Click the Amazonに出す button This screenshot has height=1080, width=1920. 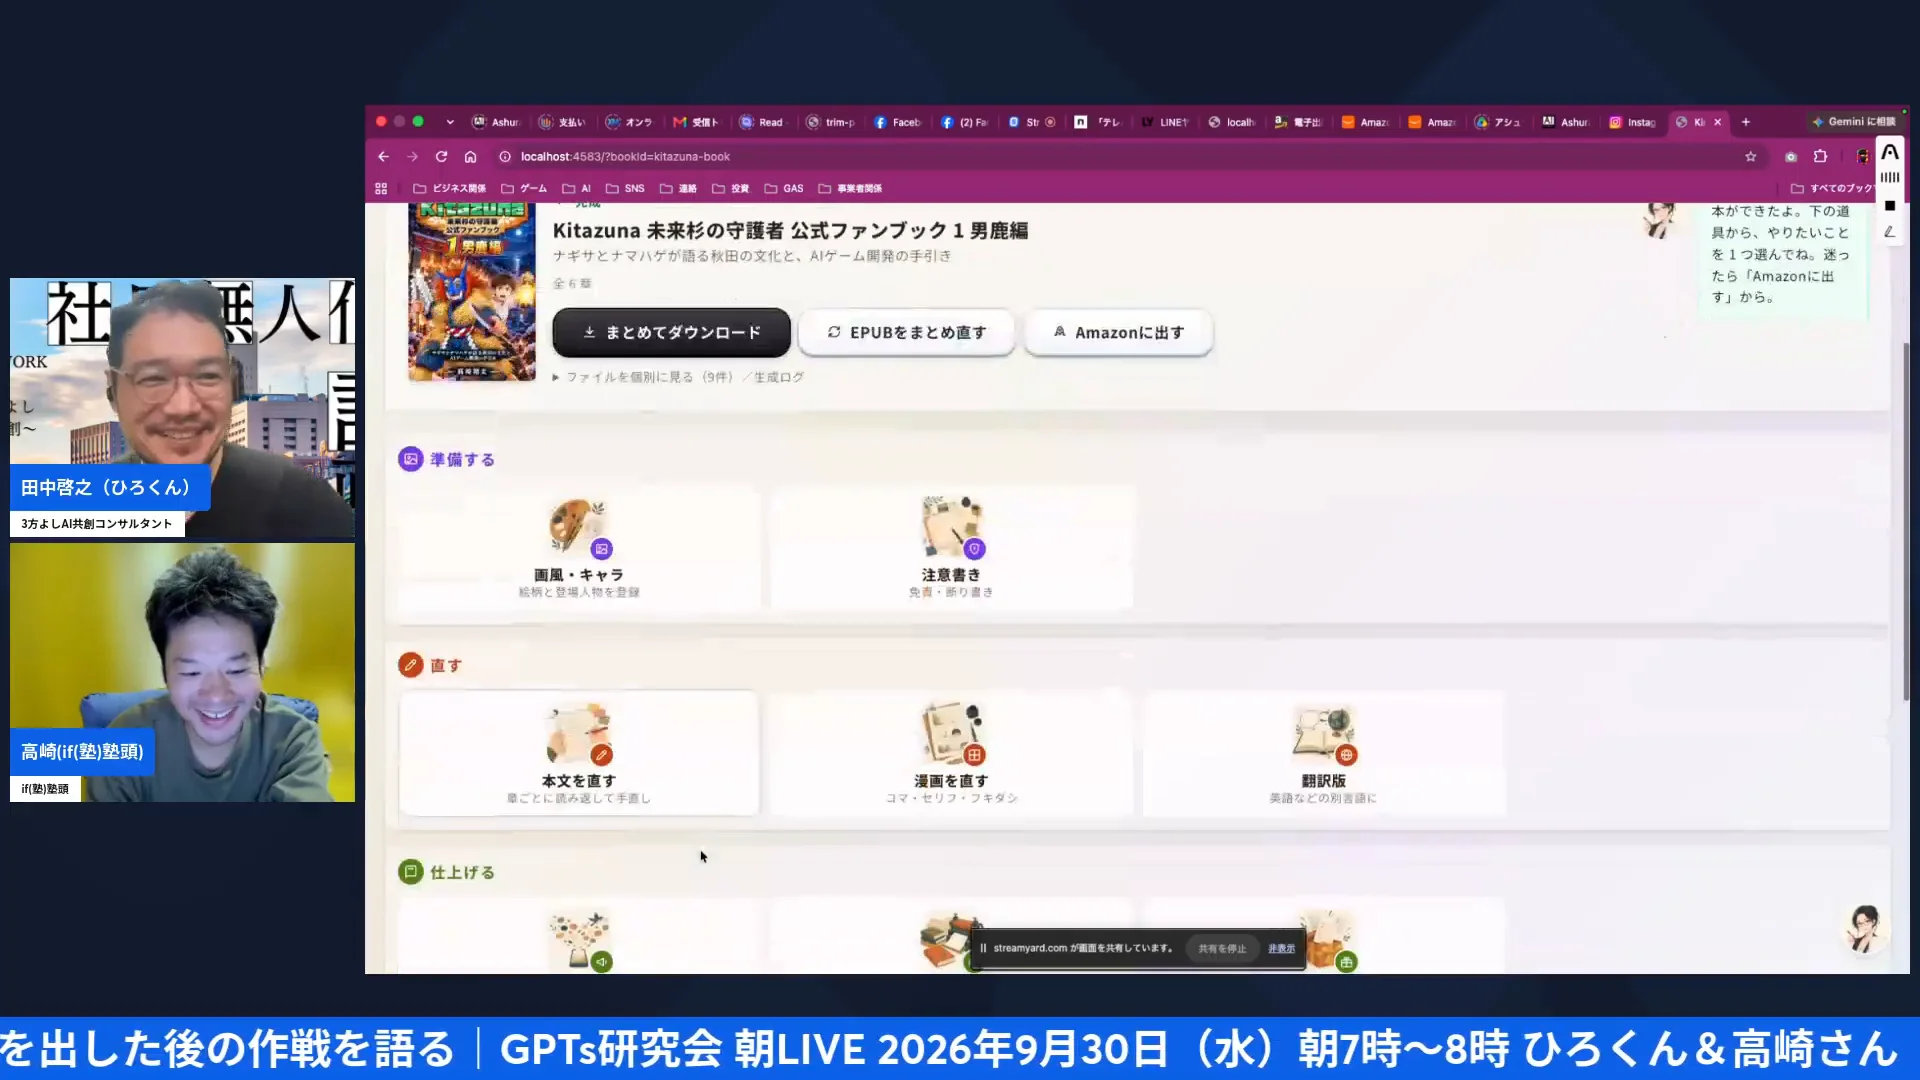[1118, 333]
